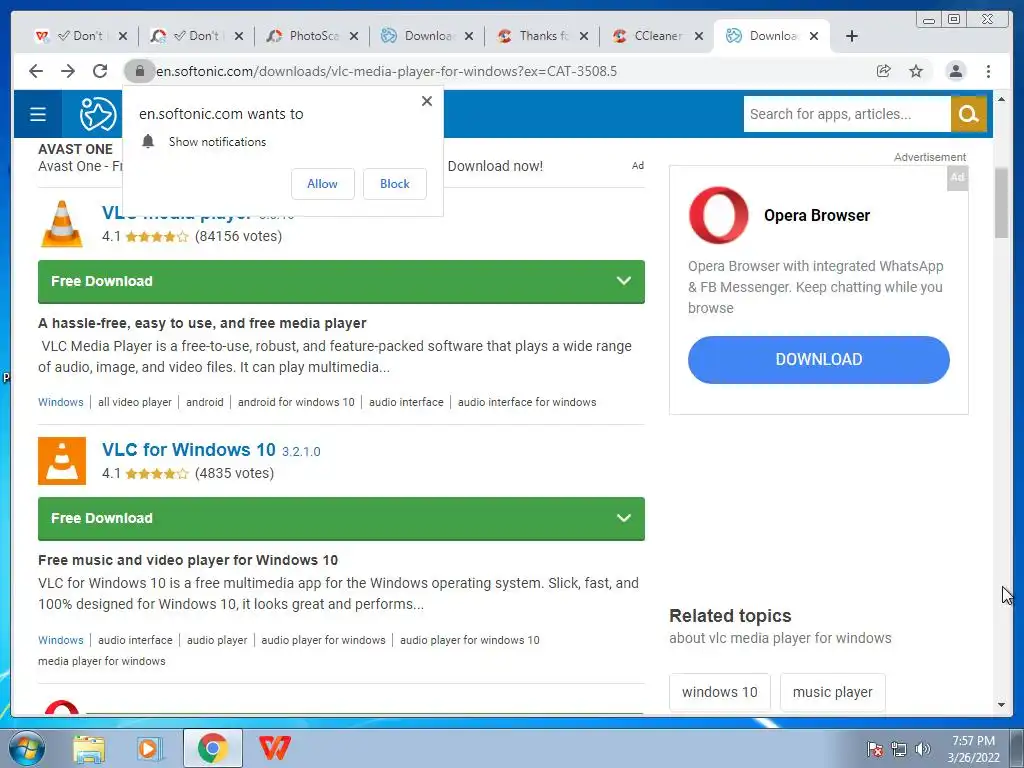Image resolution: width=1024 pixels, height=768 pixels.
Task: Bookmark this page with the star
Action: (x=916, y=71)
